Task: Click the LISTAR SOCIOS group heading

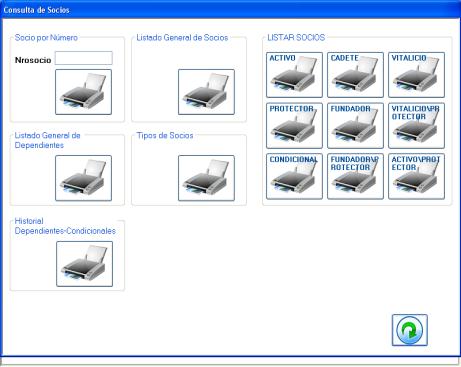Action: coord(296,38)
